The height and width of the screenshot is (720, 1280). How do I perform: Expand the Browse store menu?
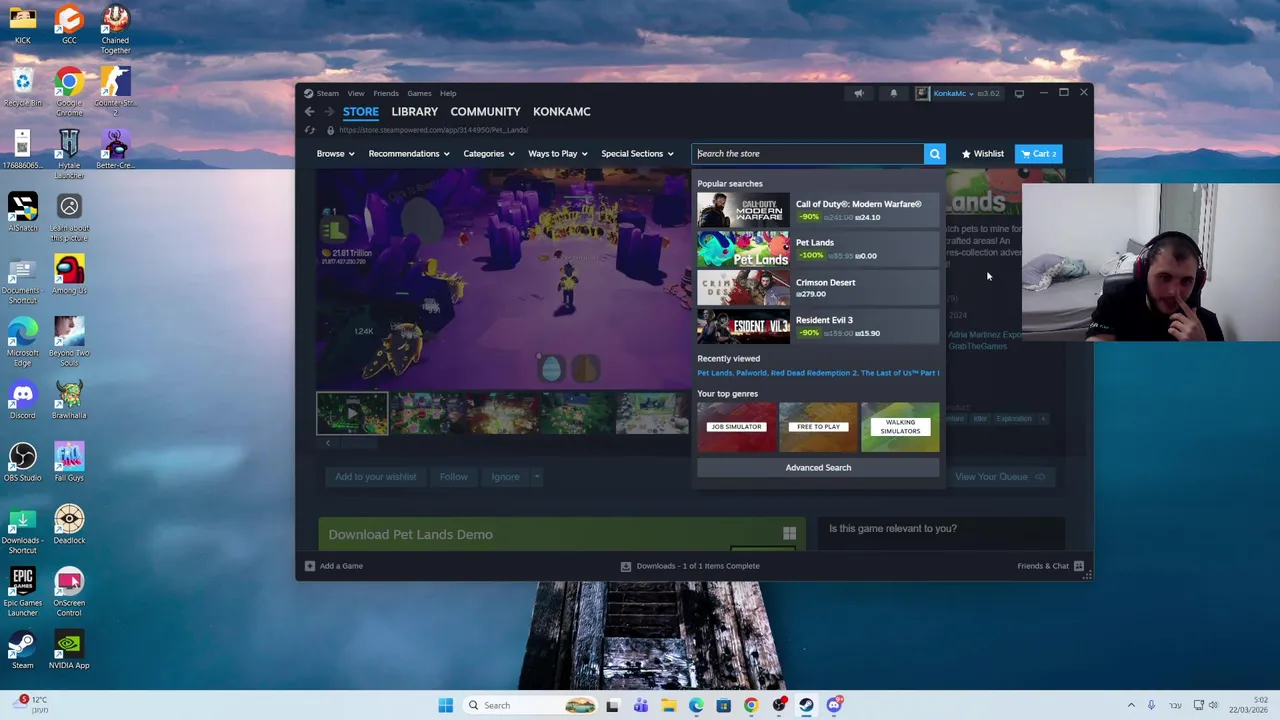coord(335,154)
